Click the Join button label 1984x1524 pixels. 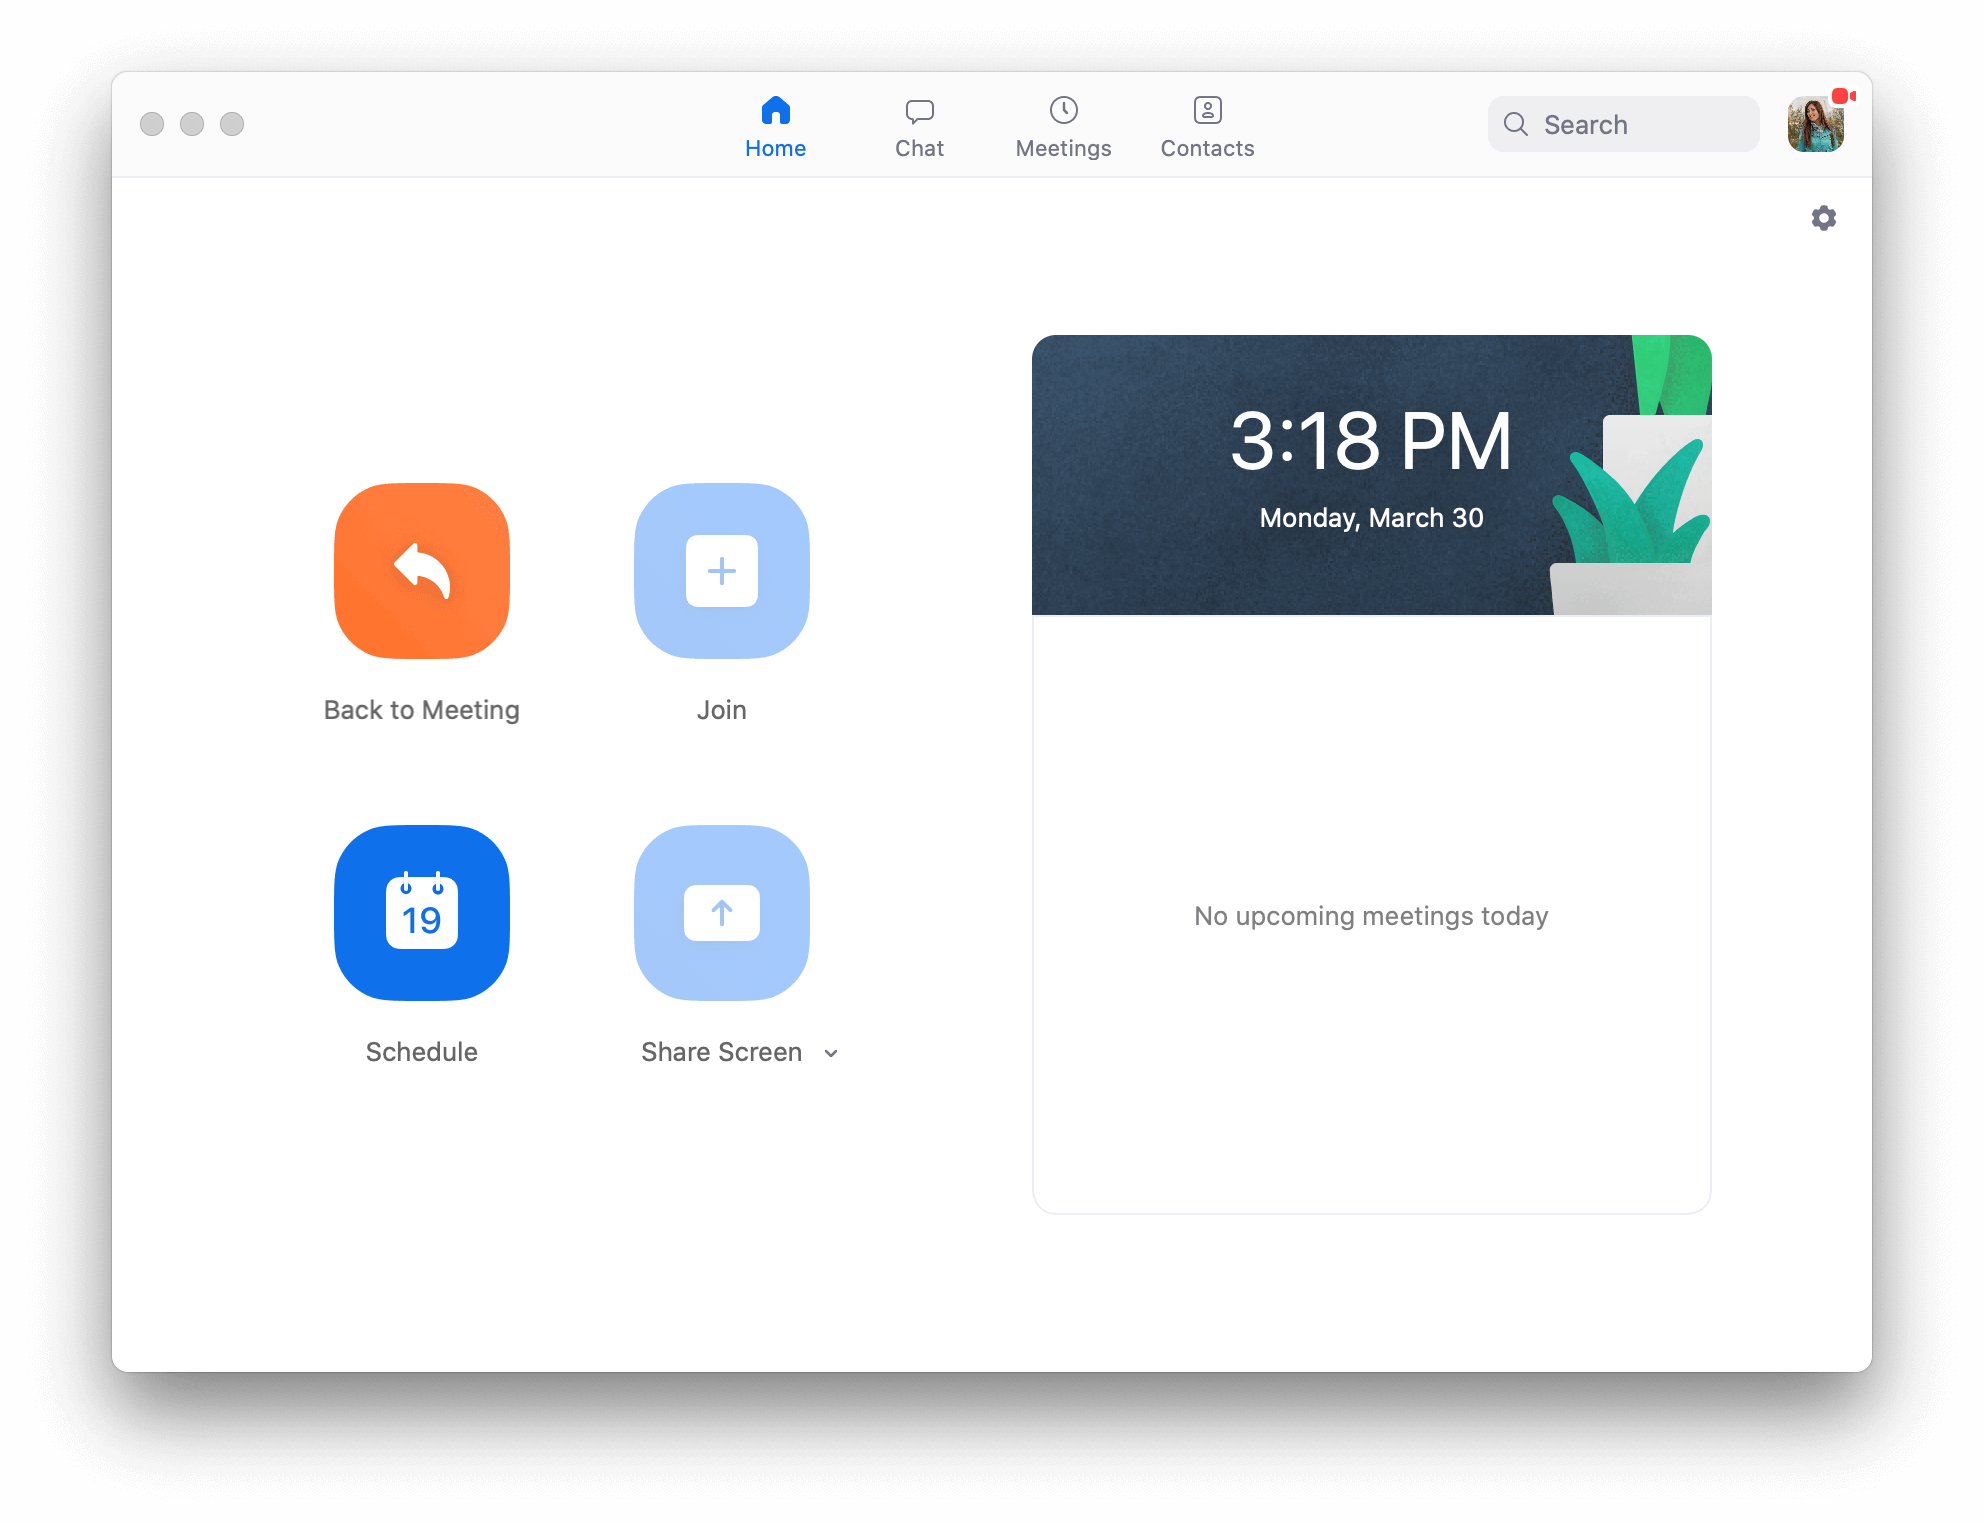pyautogui.click(x=720, y=709)
